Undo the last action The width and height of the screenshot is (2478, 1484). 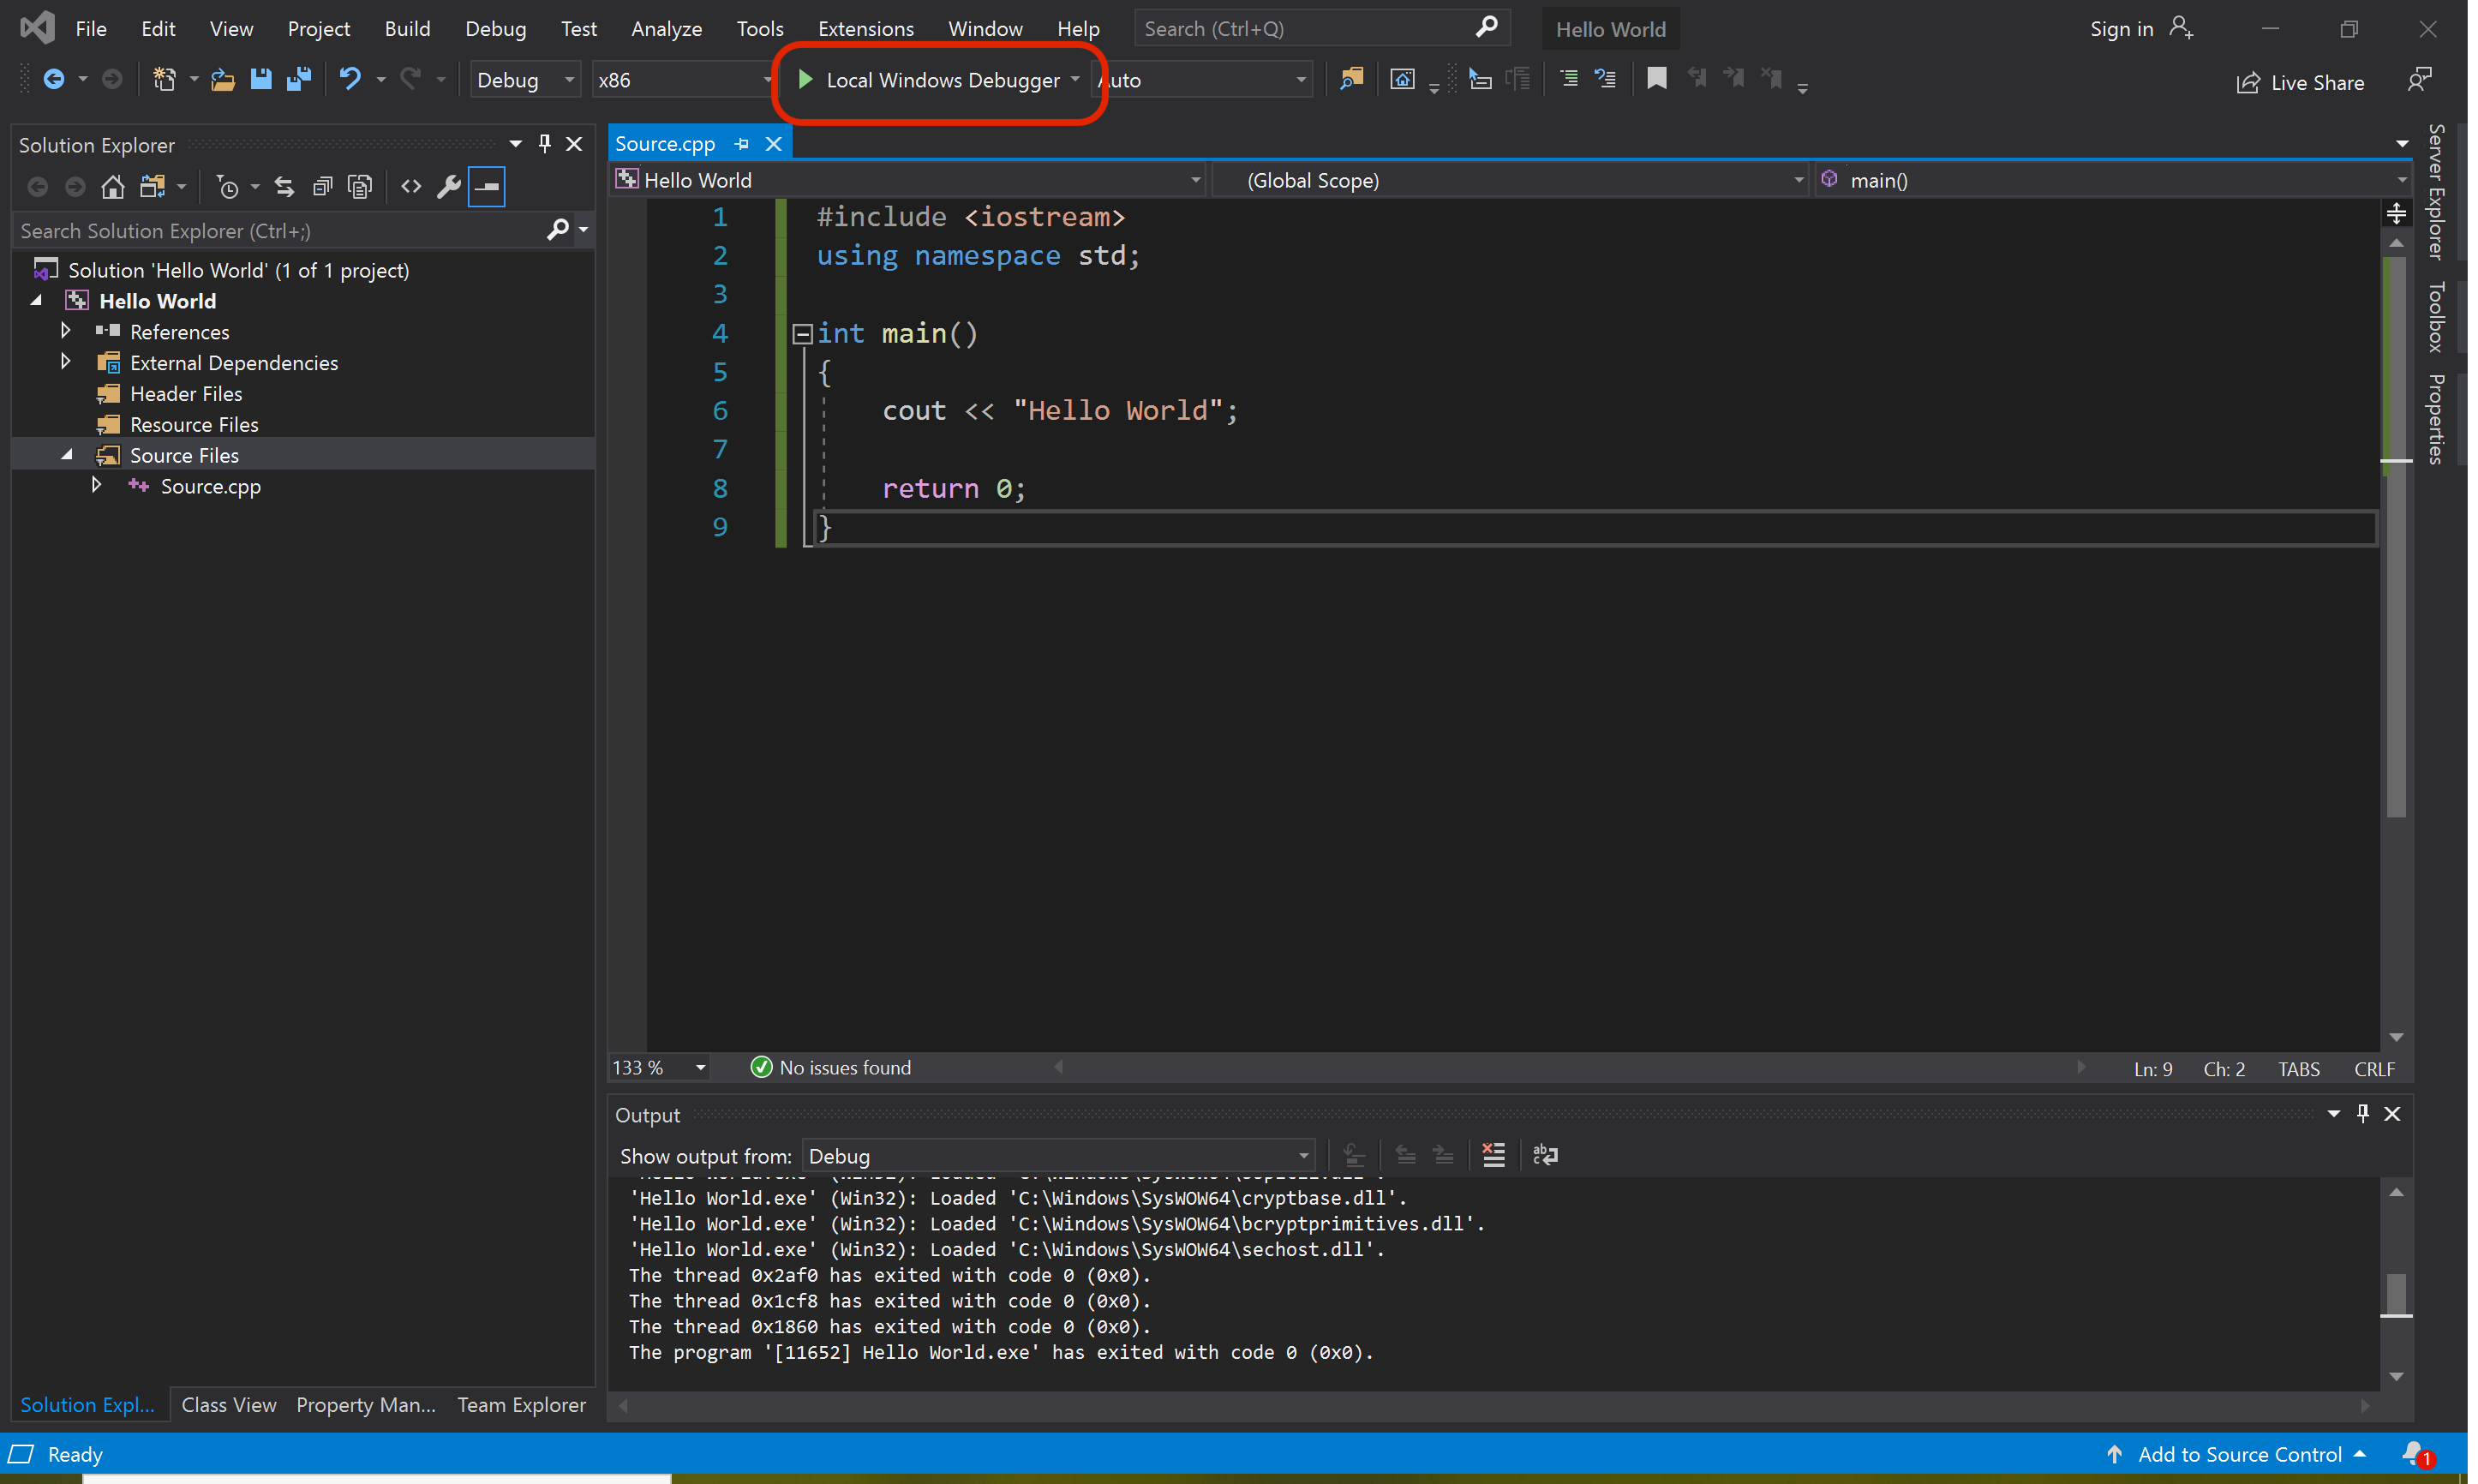point(350,79)
